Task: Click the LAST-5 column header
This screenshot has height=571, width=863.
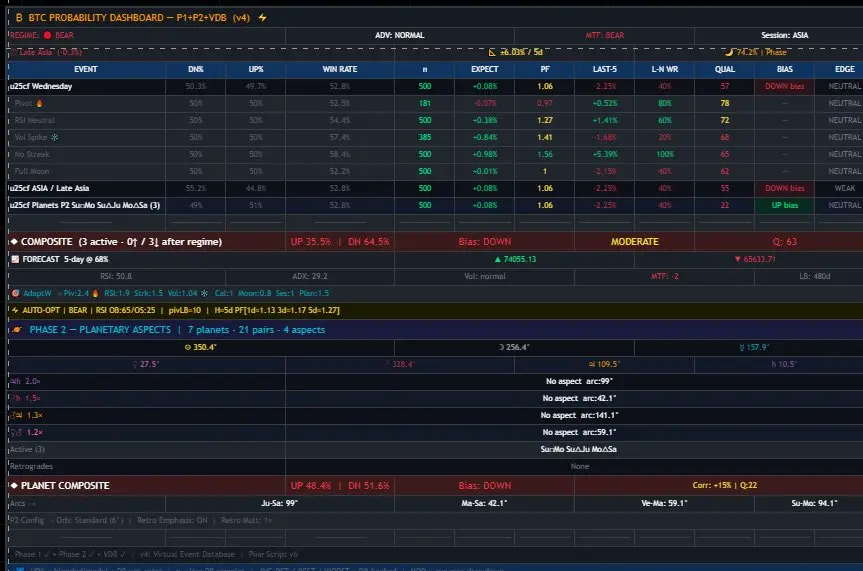Action: coord(604,69)
